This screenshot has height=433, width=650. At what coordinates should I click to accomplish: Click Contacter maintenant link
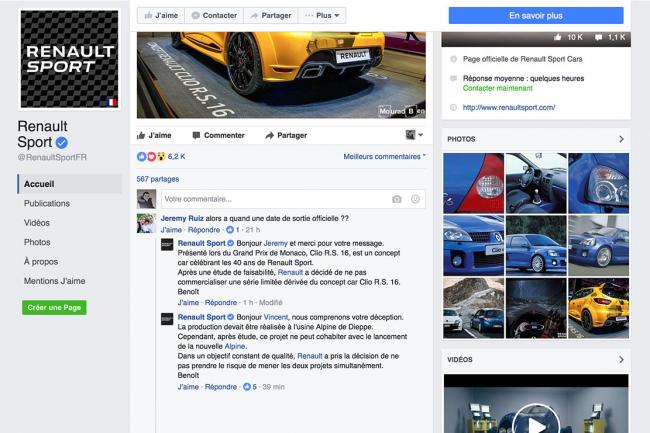pos(497,88)
